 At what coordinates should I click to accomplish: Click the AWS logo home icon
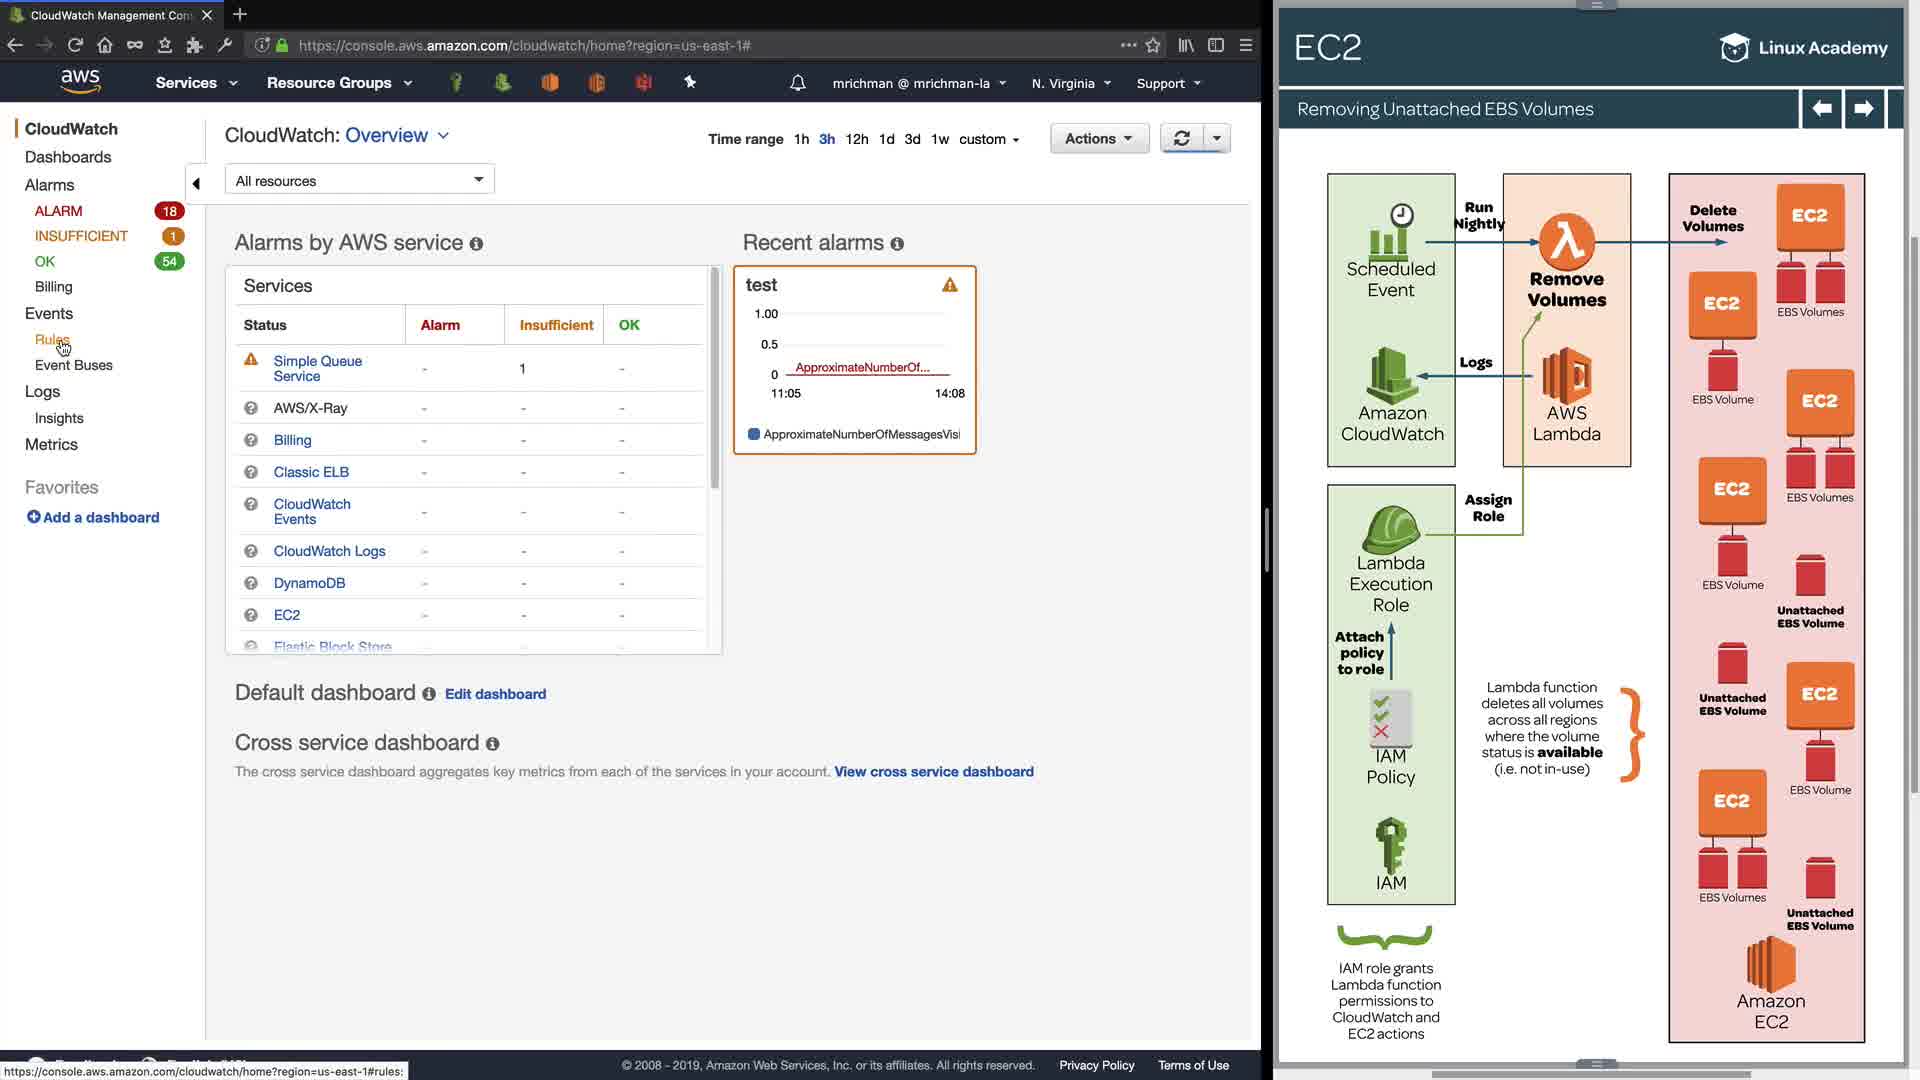80,81
